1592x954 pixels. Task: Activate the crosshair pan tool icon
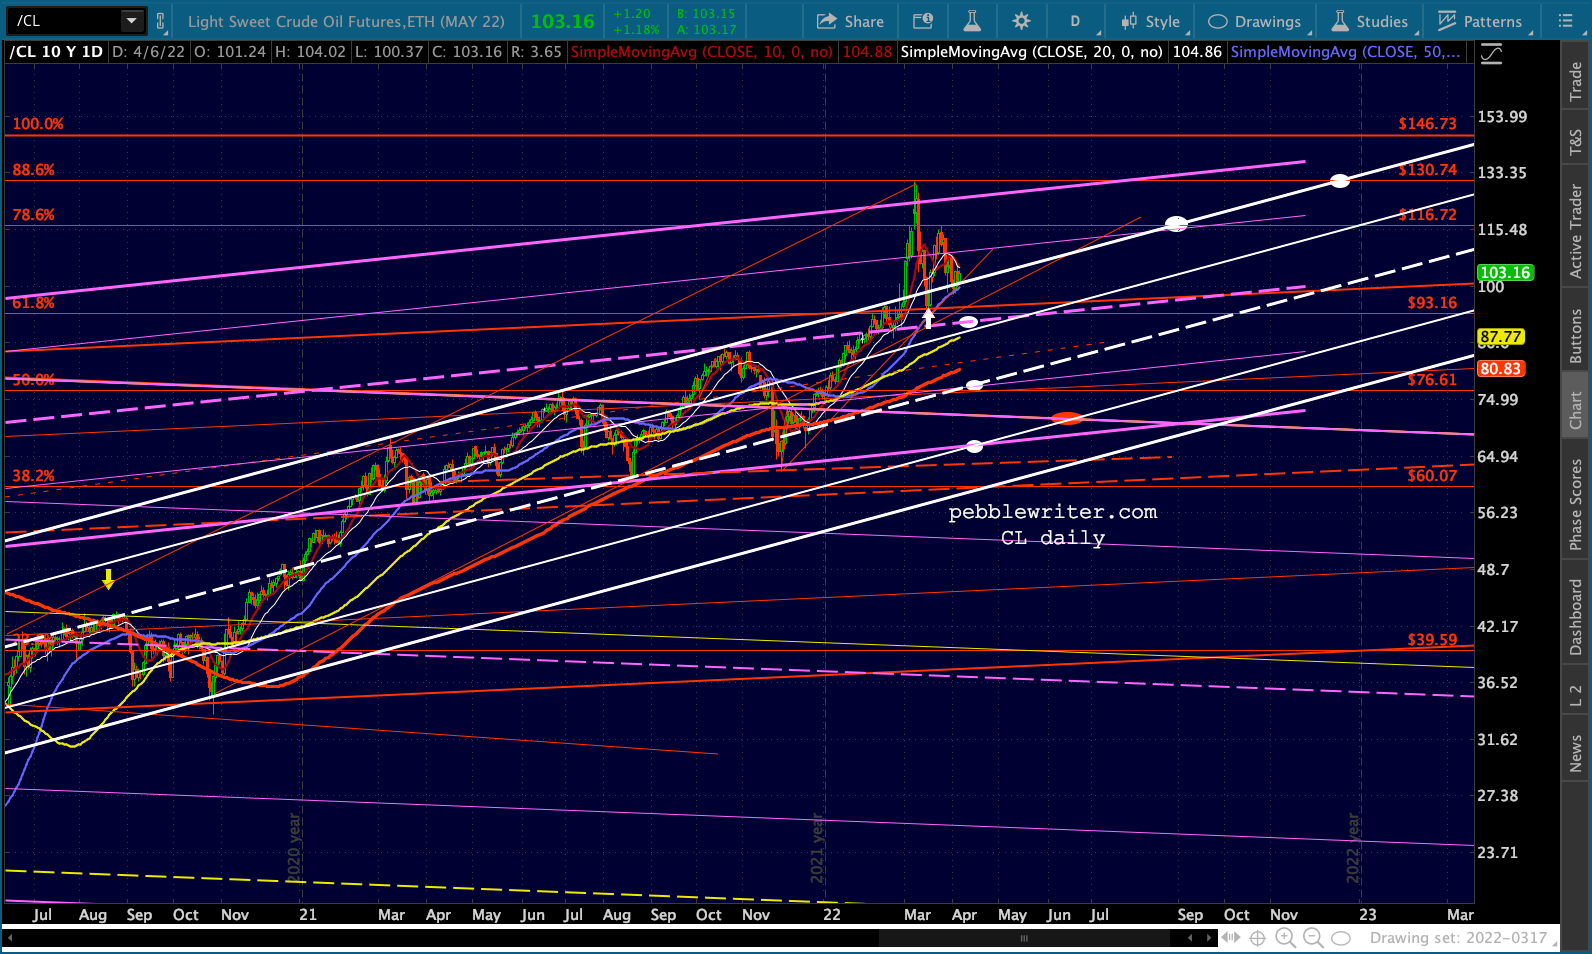coord(1258,938)
